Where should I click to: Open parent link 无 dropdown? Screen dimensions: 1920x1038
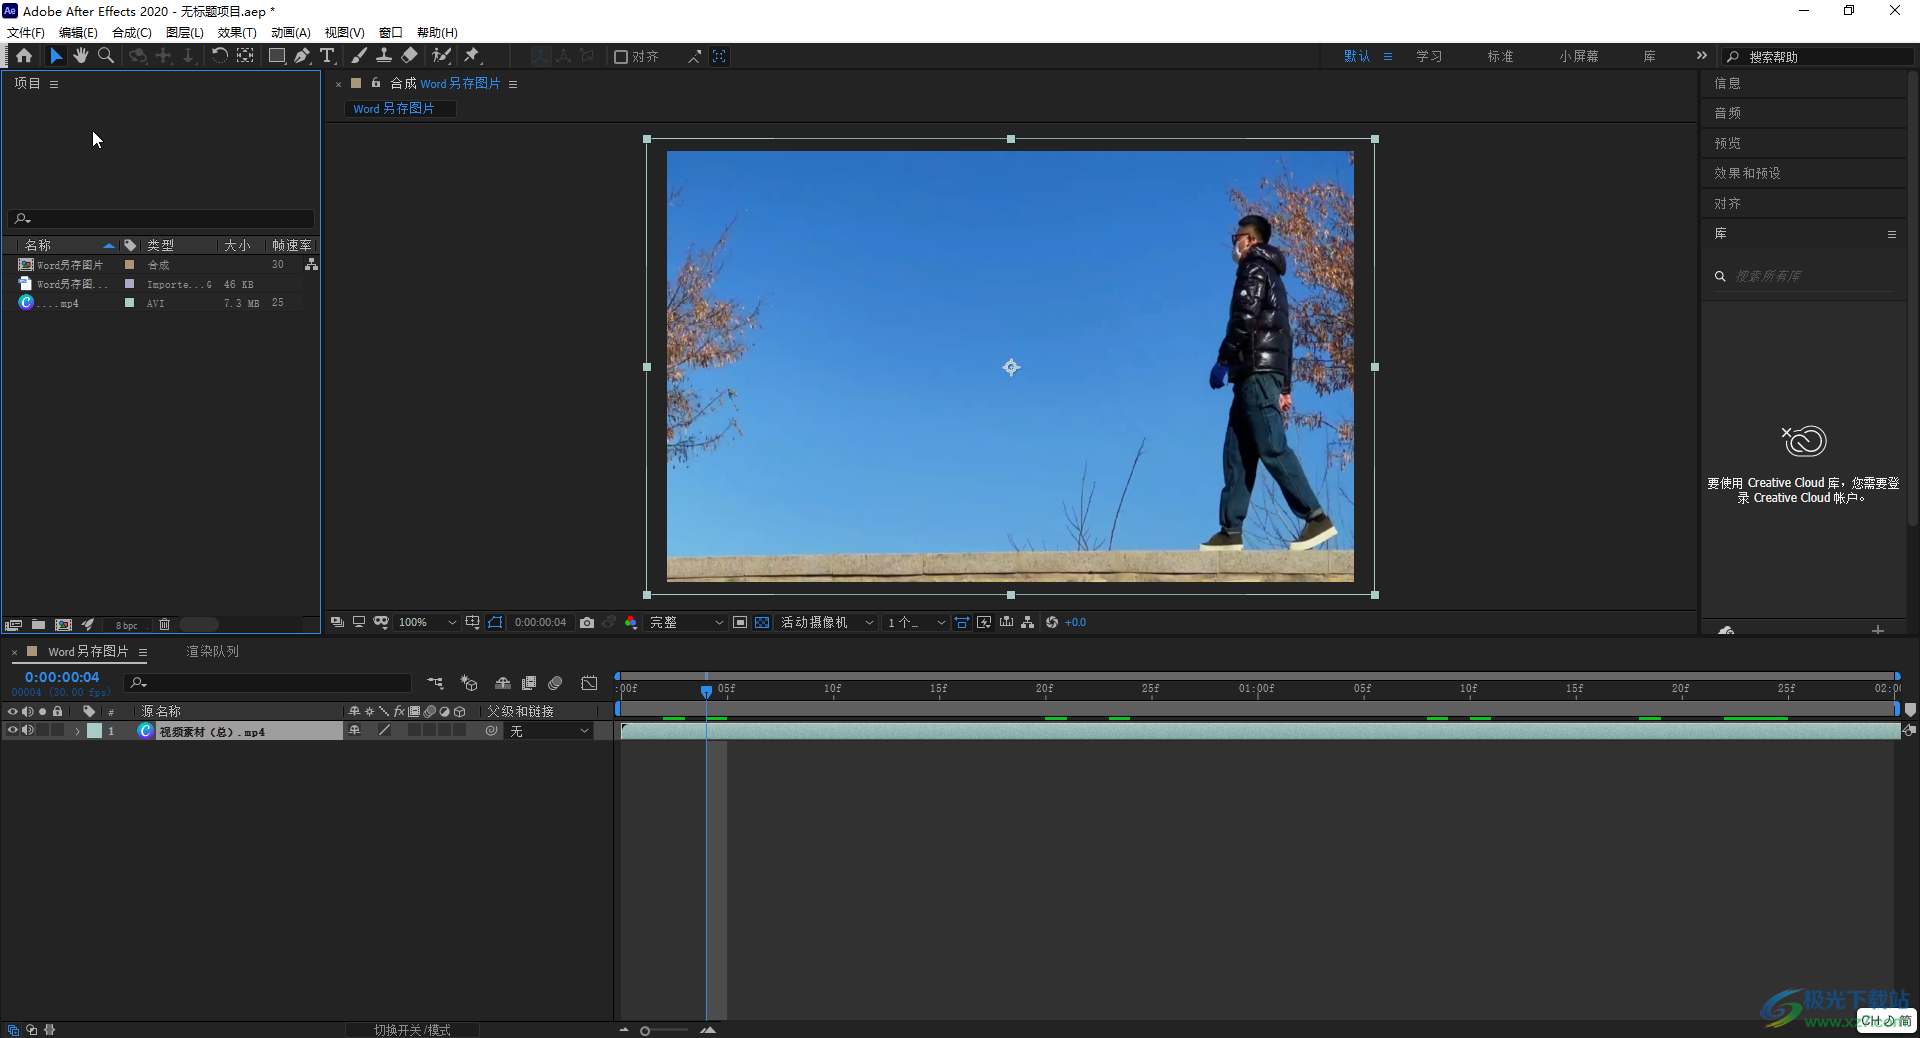[549, 731]
